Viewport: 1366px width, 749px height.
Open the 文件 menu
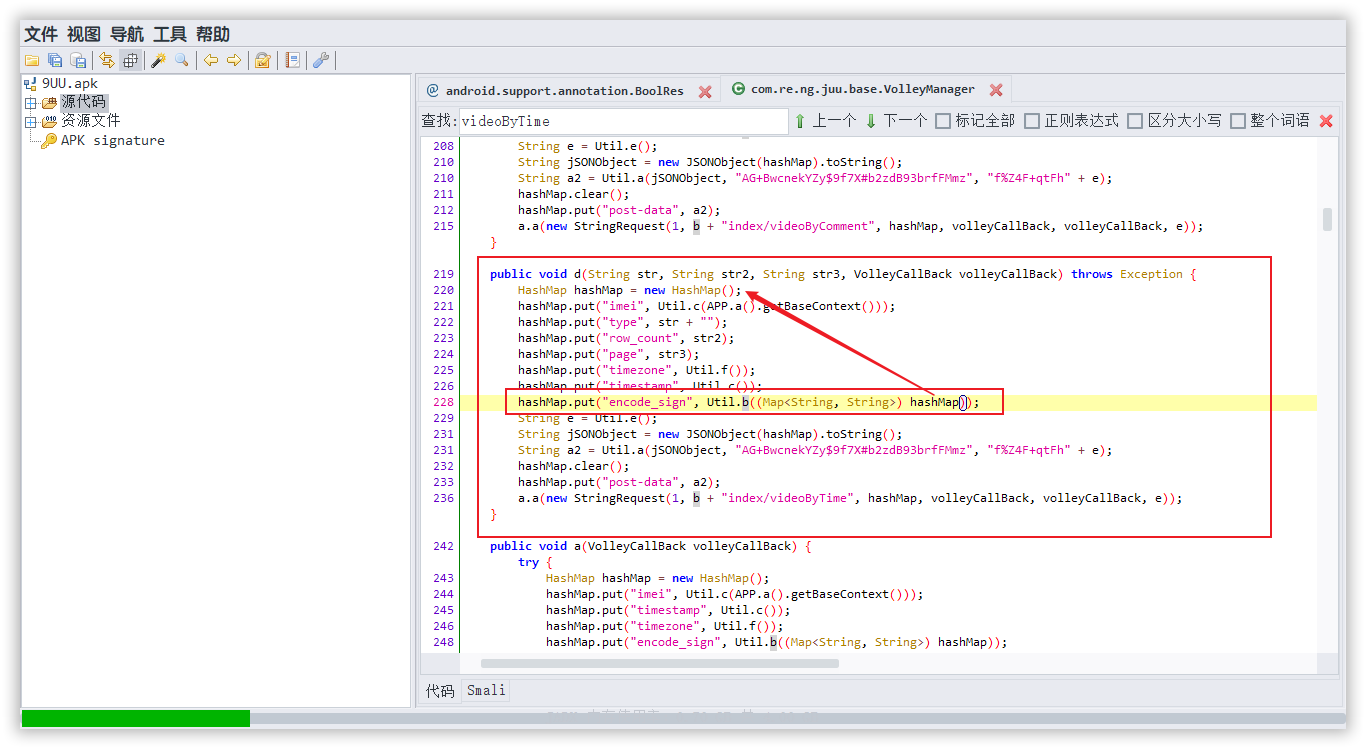(x=41, y=35)
